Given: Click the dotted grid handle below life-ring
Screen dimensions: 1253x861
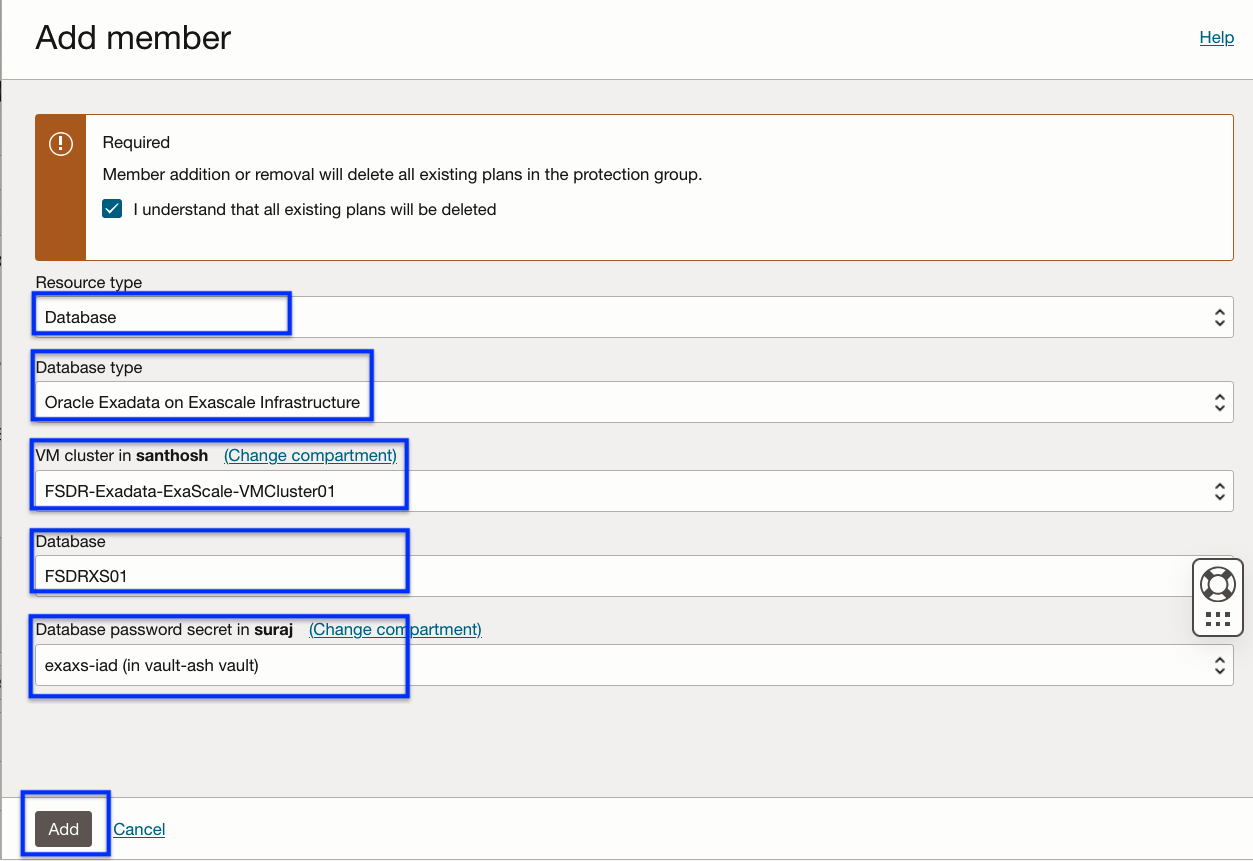Looking at the screenshot, I should click(x=1217, y=618).
